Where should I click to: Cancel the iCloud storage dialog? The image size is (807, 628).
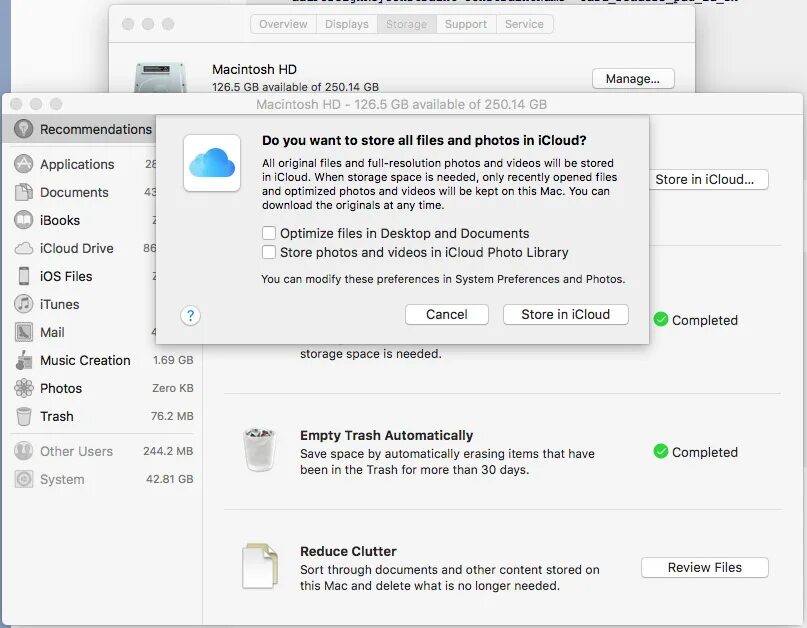[446, 315]
